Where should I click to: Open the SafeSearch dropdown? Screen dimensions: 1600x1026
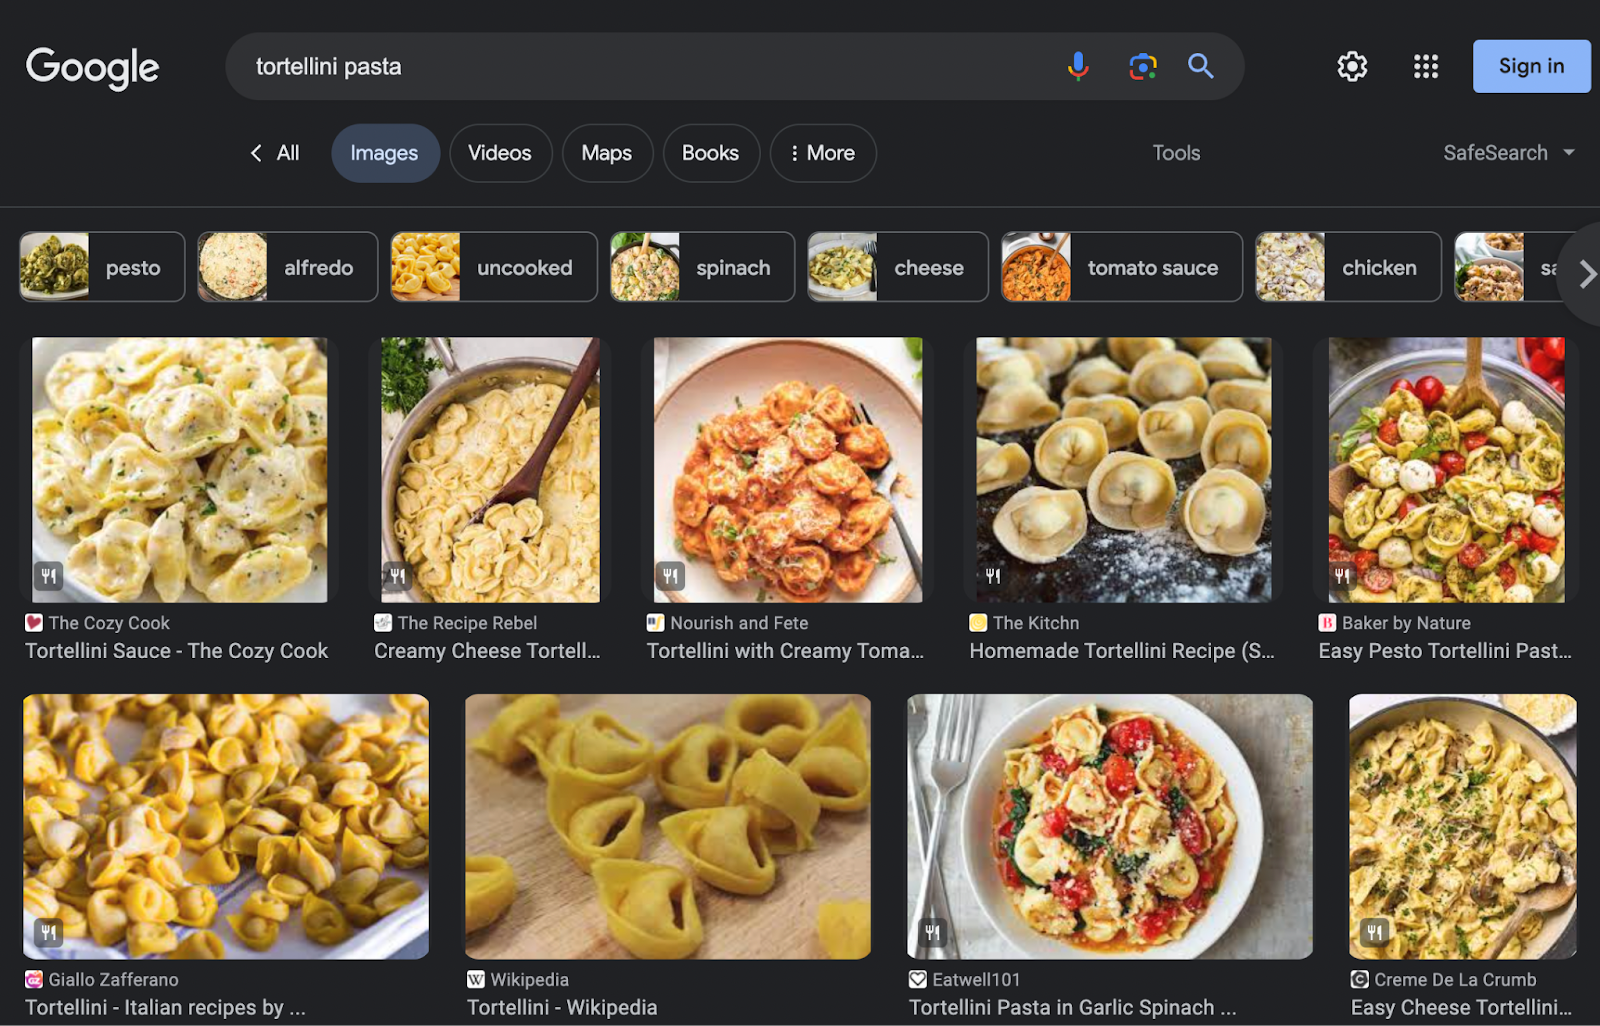pos(1509,153)
